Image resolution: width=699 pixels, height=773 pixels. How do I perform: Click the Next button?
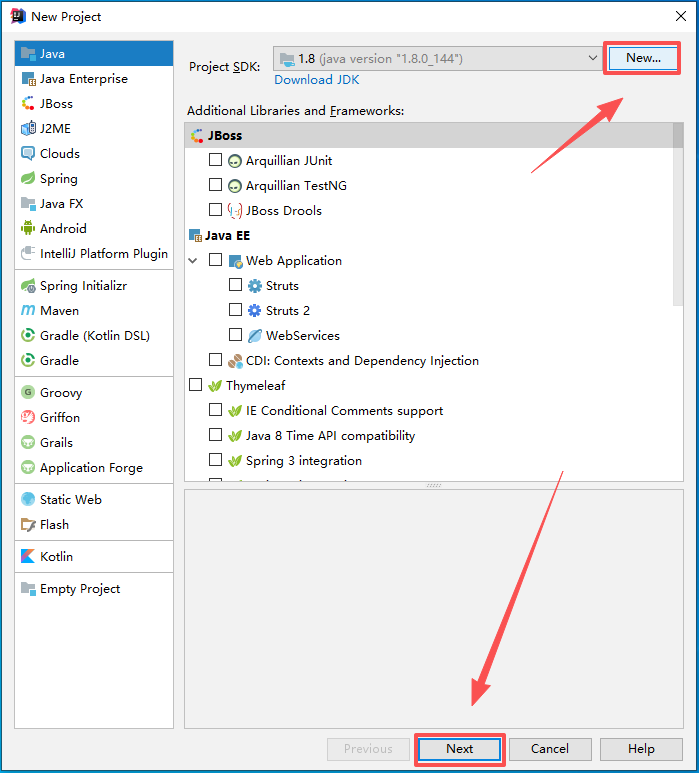coord(459,749)
